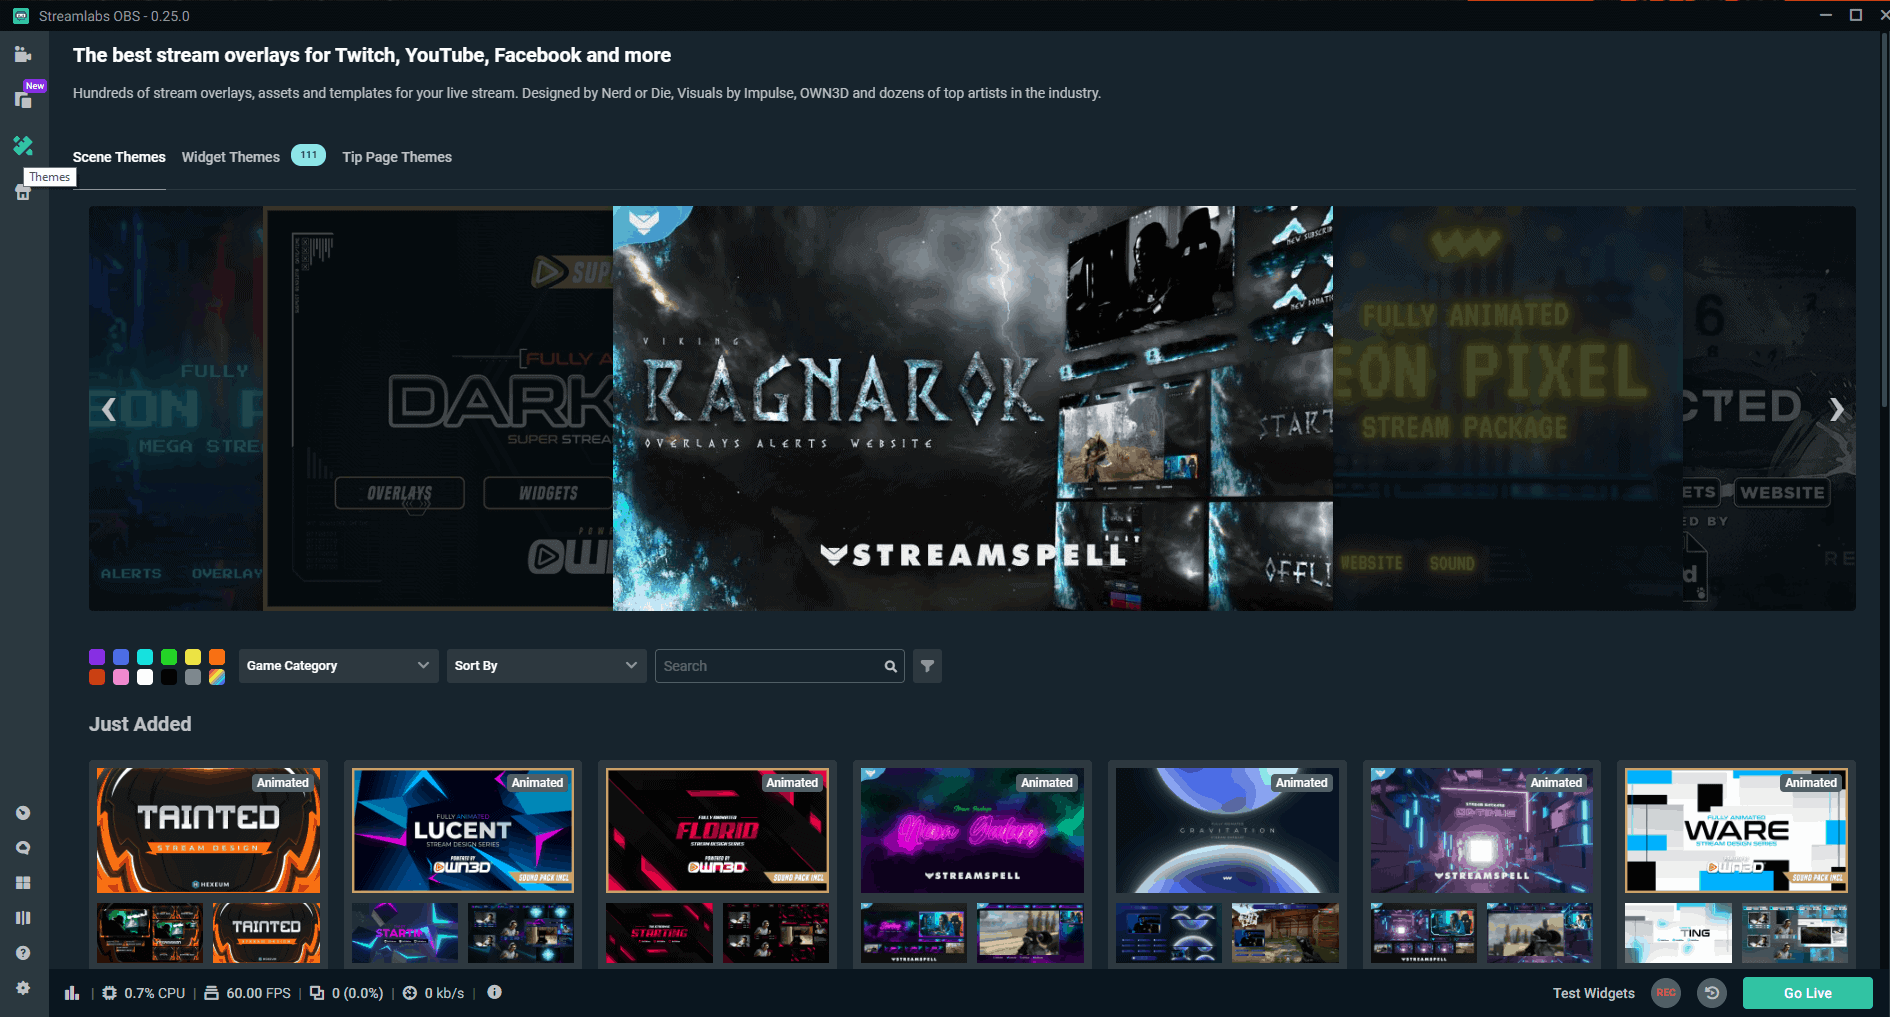The width and height of the screenshot is (1890, 1017).
Task: Open the Editor icon in the sidebar
Action: (x=23, y=54)
